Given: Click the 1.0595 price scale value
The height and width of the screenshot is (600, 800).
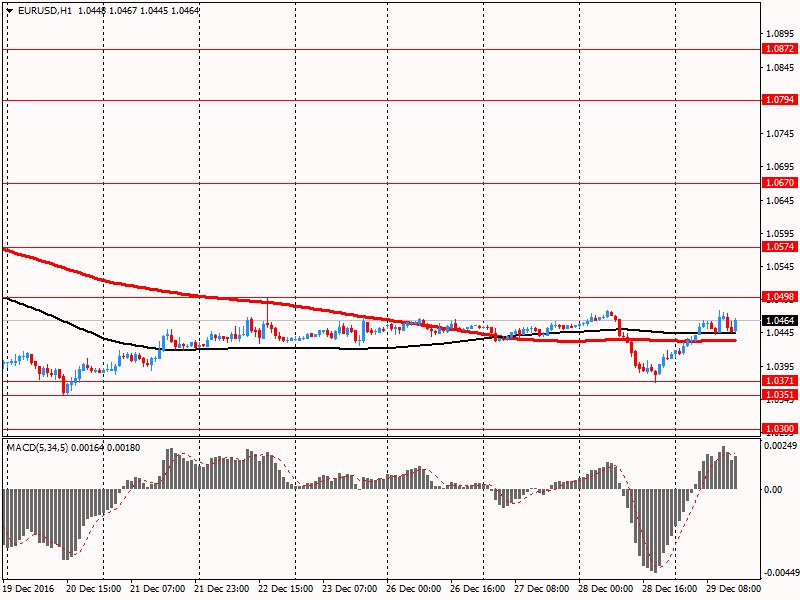Looking at the screenshot, I should click(781, 234).
